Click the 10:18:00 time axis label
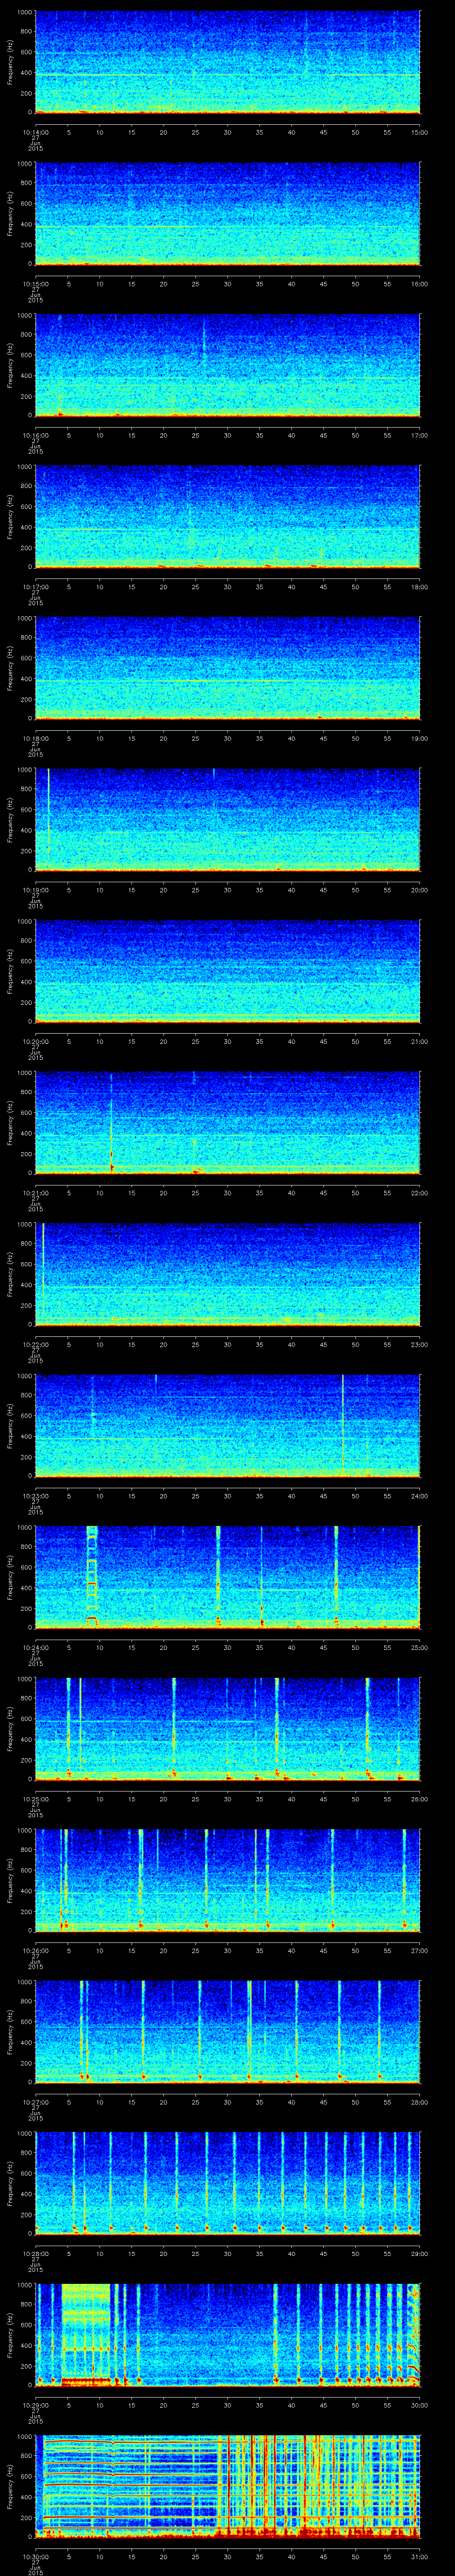 point(35,738)
